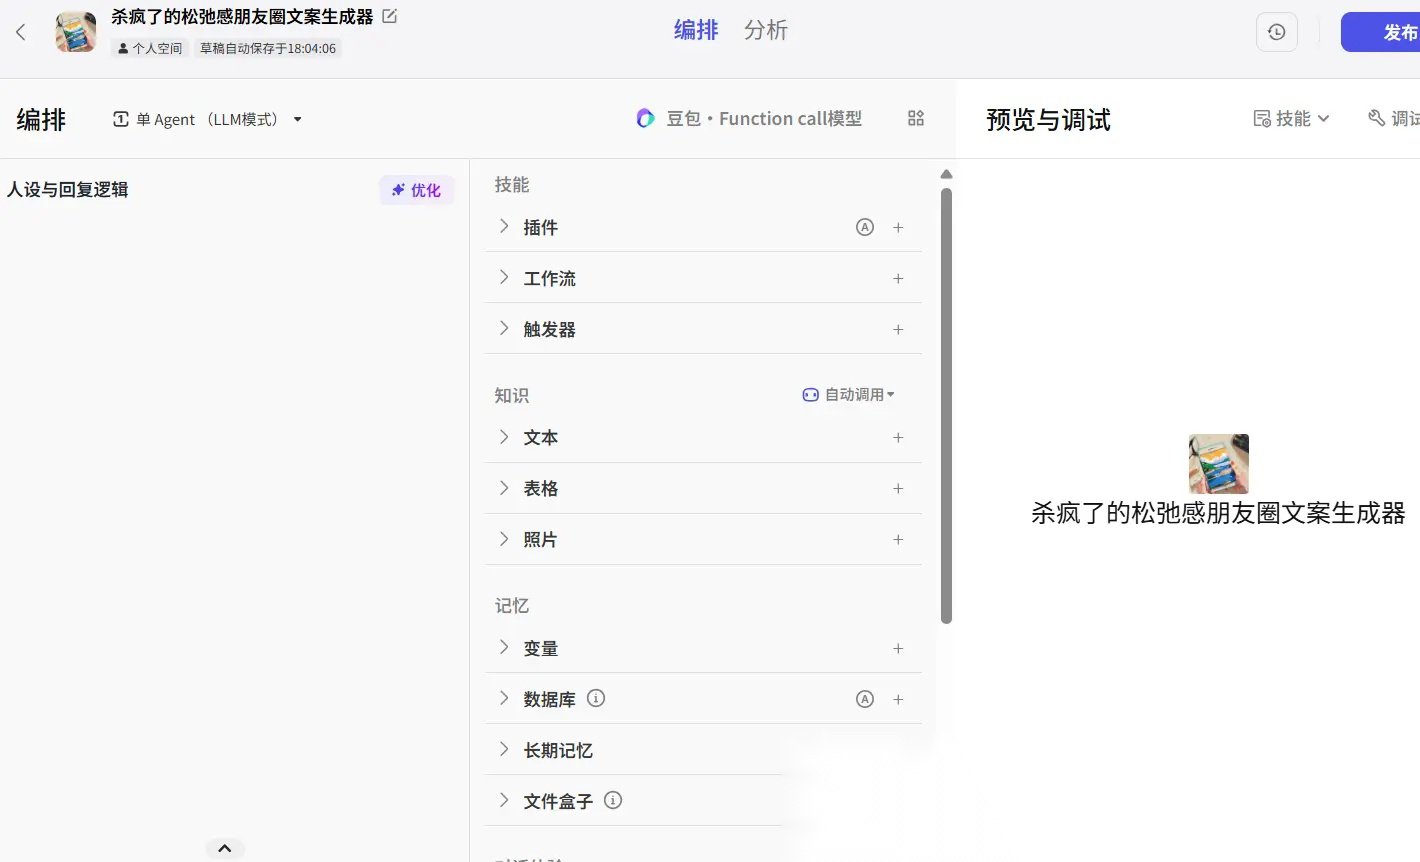Open version history clock icon
1420x862 pixels.
pos(1276,32)
